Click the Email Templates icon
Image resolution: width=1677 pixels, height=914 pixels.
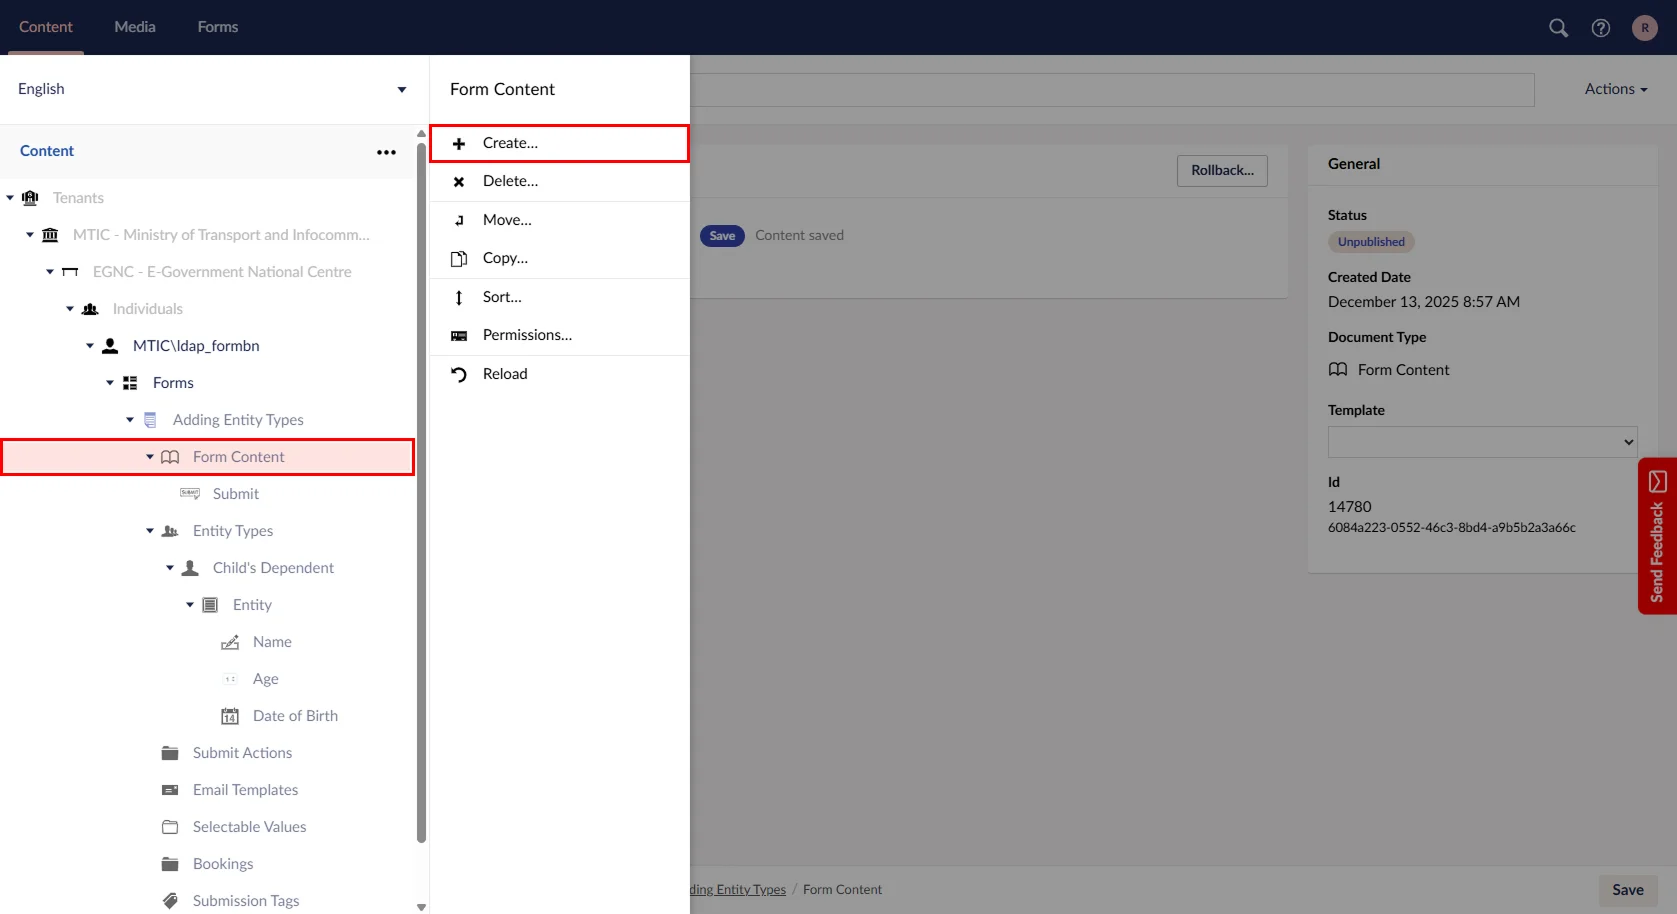(x=170, y=790)
